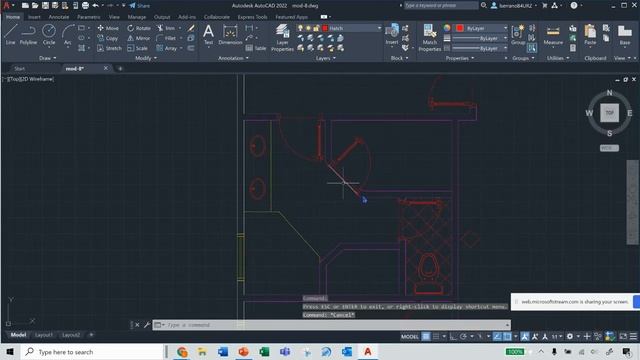This screenshot has height=360, width=640.
Task: Toggle snap mode in status bar
Action: click(436, 336)
